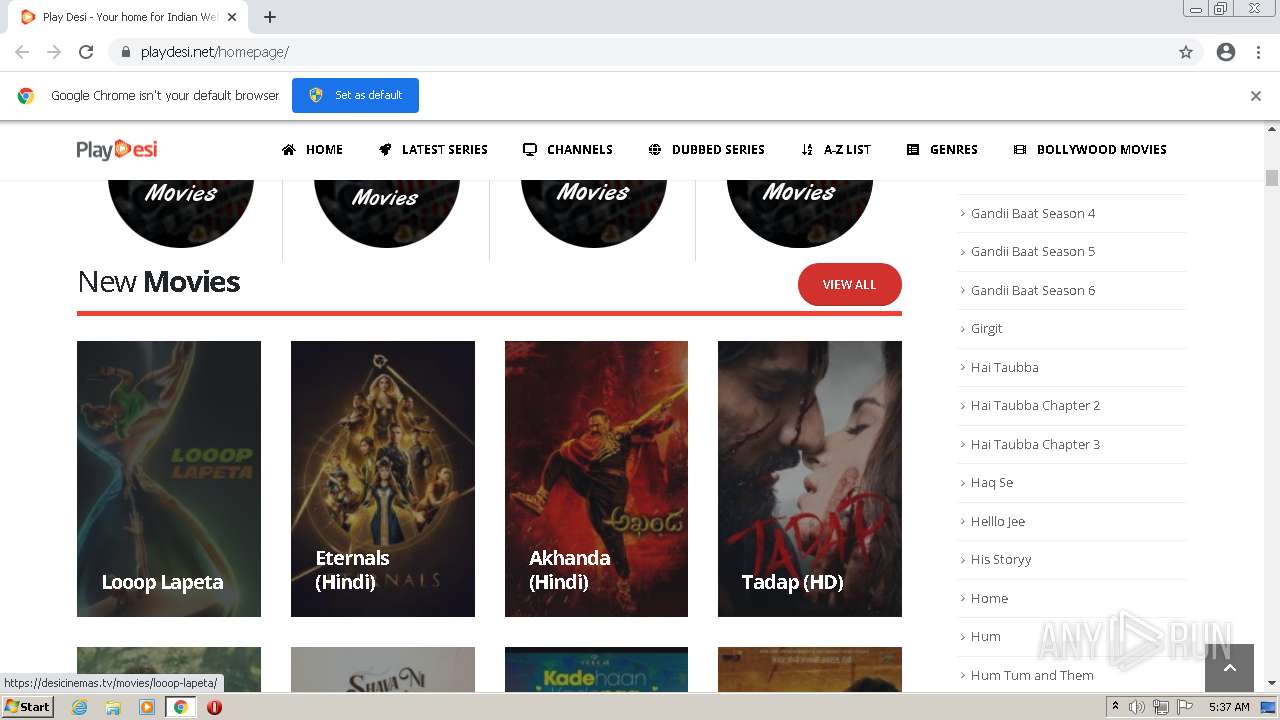Open the HOME menu item
Viewport: 1280px width, 720px height.
click(312, 149)
